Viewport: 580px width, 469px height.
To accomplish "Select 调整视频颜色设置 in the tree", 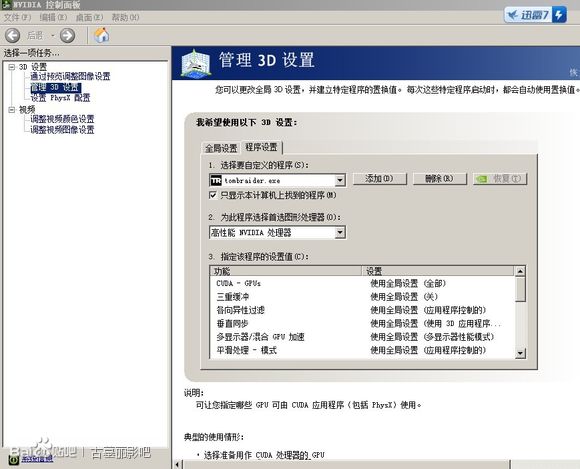I will pos(62,119).
